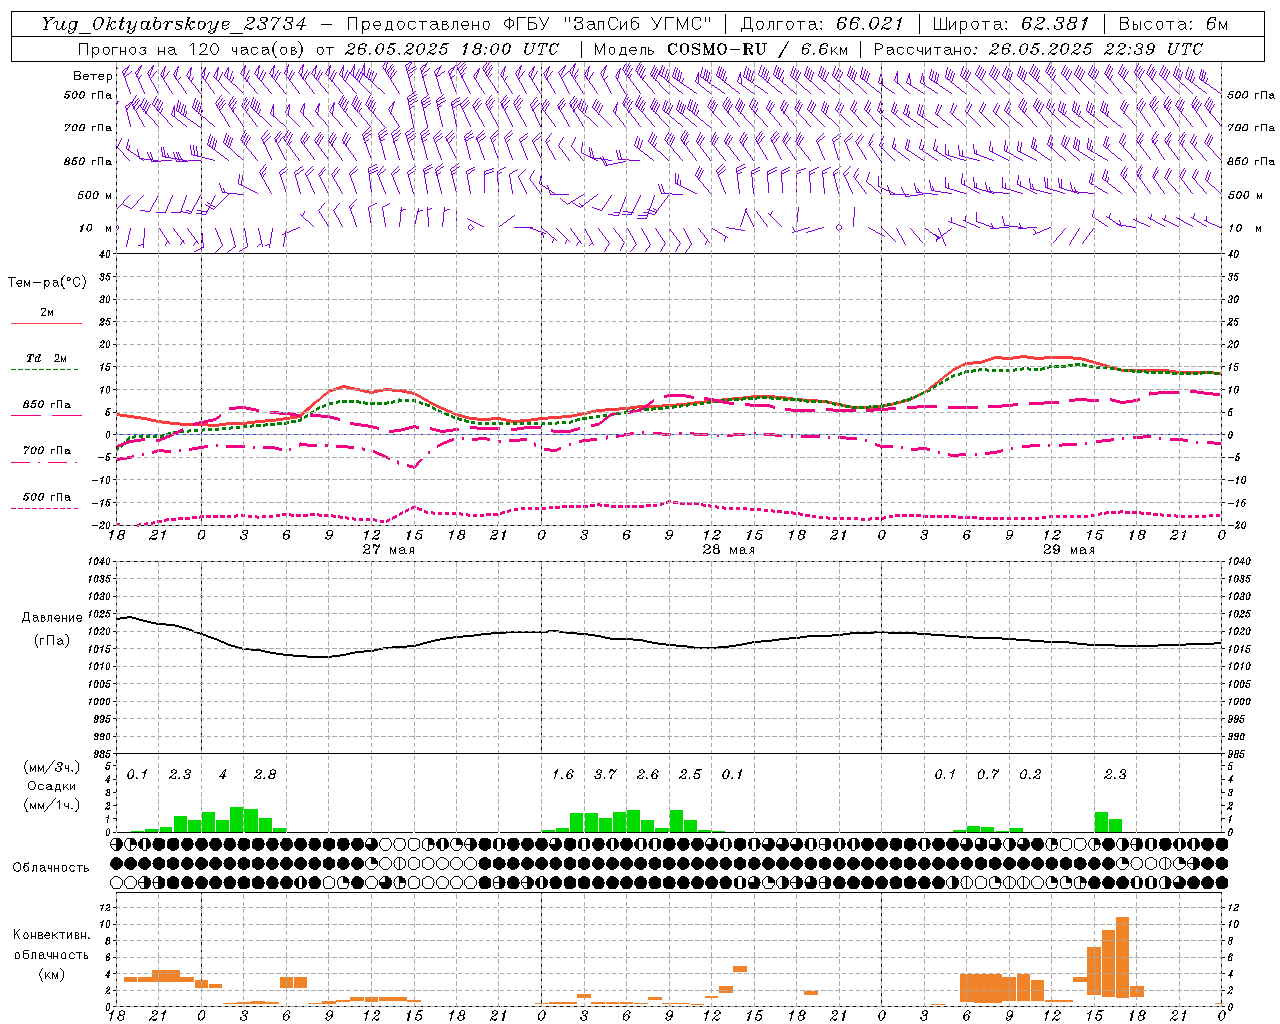1280x1024 pixels.
Task: Click the 27 мая date label
Action: [388, 549]
